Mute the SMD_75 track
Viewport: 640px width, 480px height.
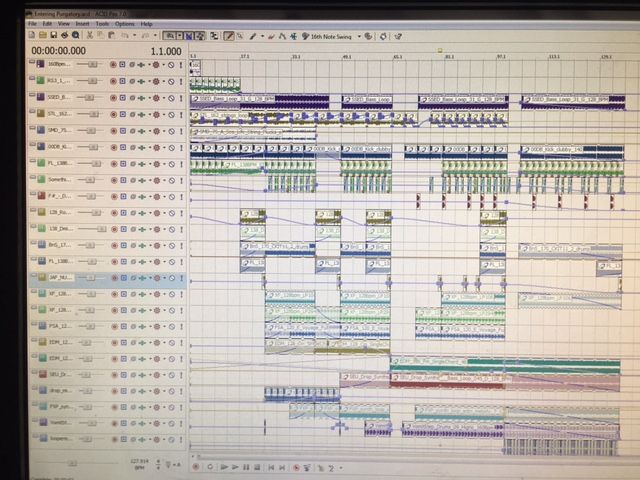[x=171, y=131]
